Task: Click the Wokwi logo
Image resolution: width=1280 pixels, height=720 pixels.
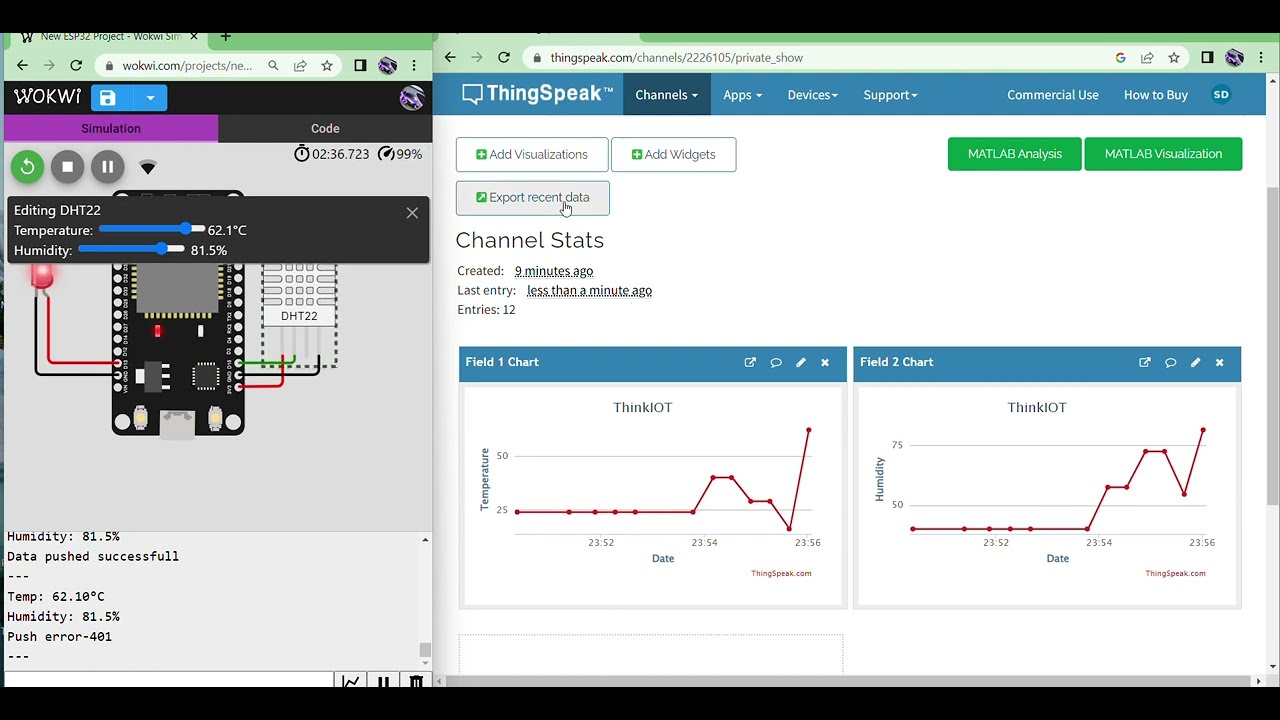Action: point(47,97)
